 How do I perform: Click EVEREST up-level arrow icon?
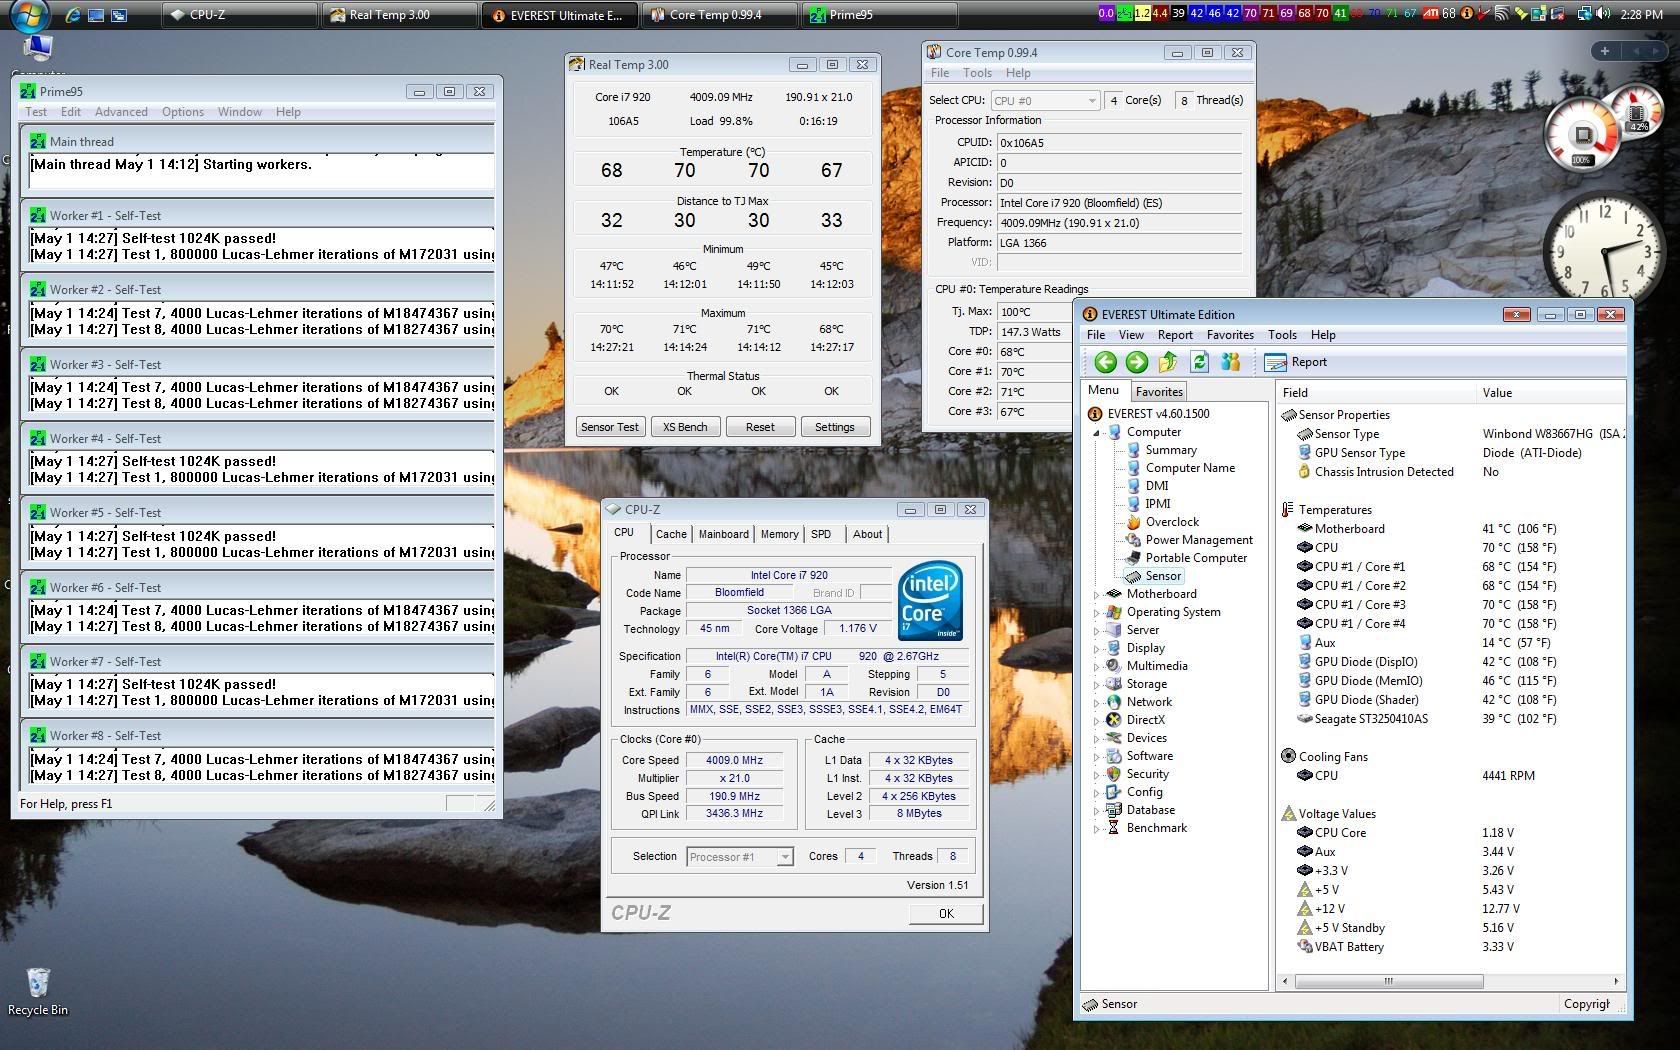[1168, 362]
